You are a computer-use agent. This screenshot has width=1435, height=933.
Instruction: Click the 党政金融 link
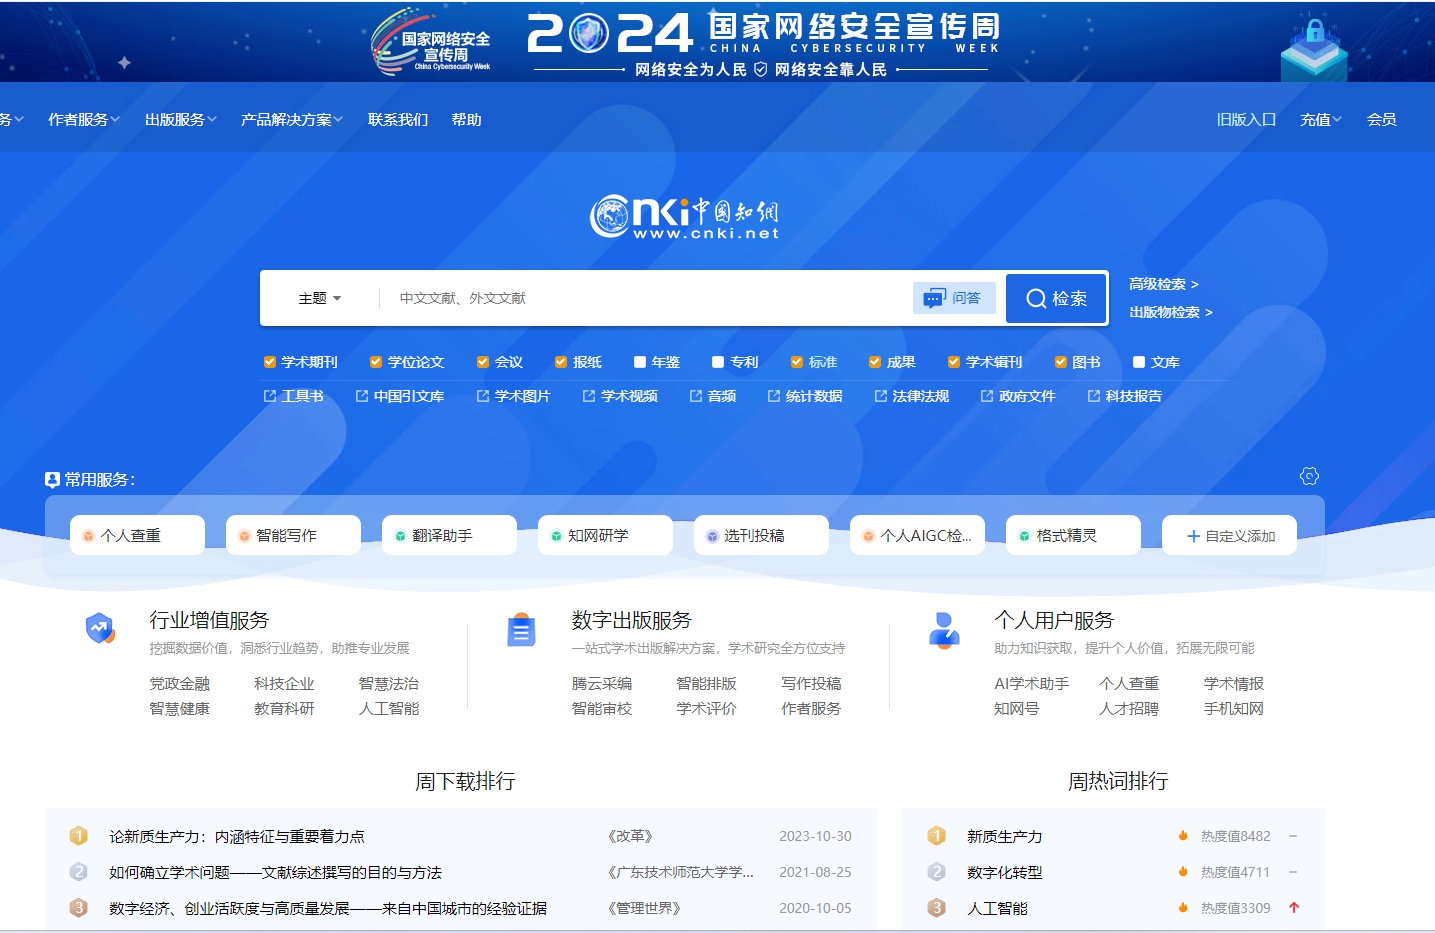[x=180, y=683]
